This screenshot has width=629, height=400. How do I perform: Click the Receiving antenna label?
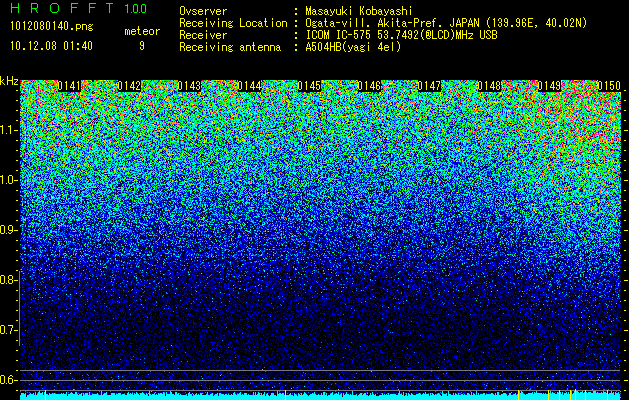point(230,47)
